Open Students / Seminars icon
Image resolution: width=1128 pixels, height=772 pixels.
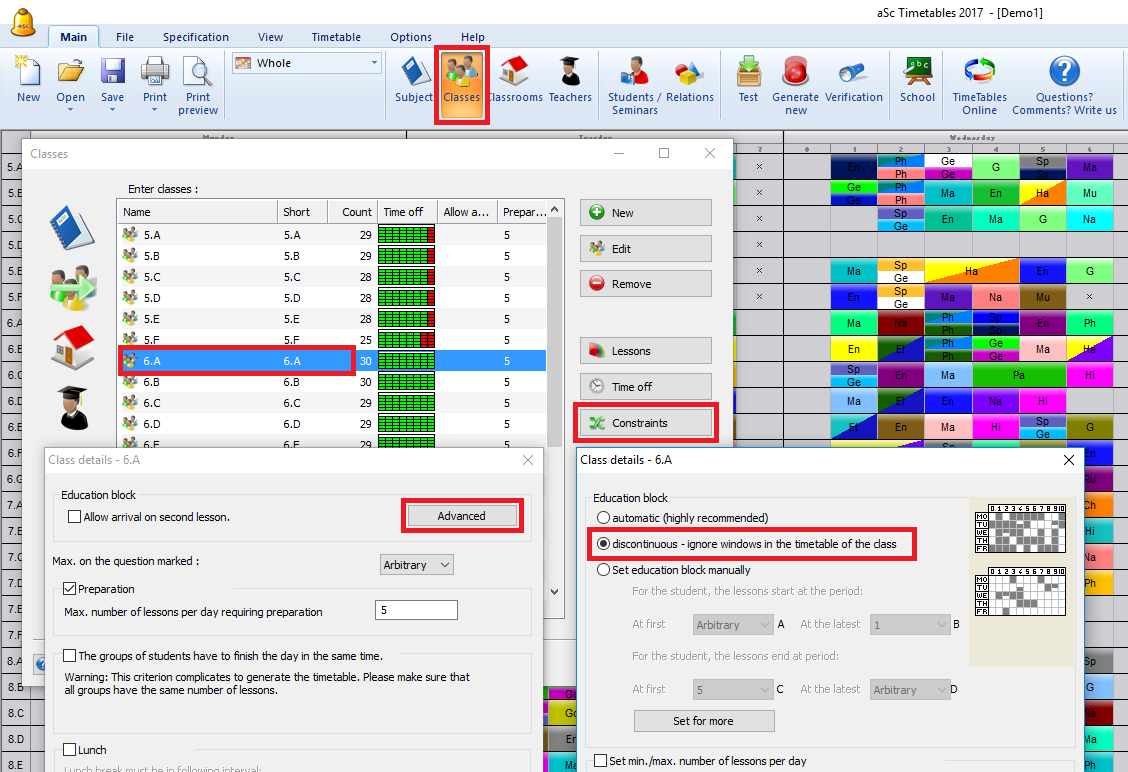(x=634, y=79)
